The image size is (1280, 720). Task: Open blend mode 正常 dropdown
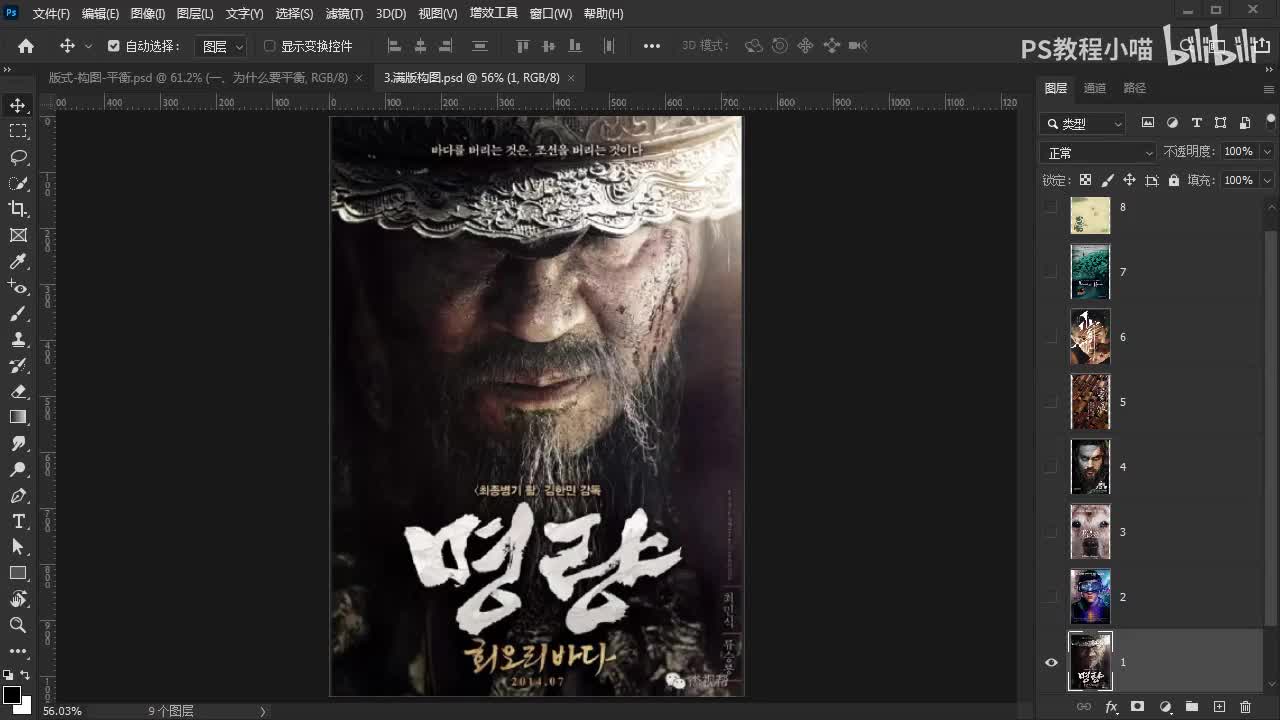1099,152
